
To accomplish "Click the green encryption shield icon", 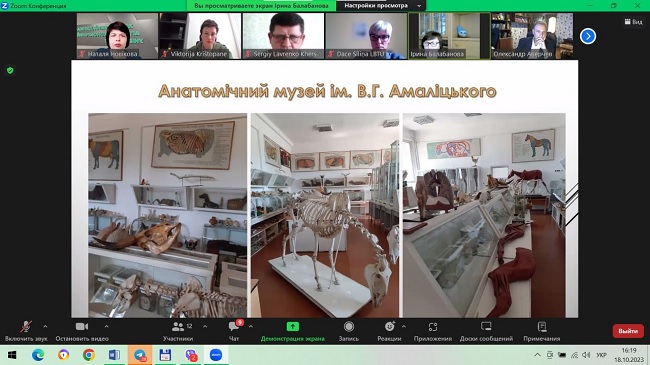I will (10, 71).
